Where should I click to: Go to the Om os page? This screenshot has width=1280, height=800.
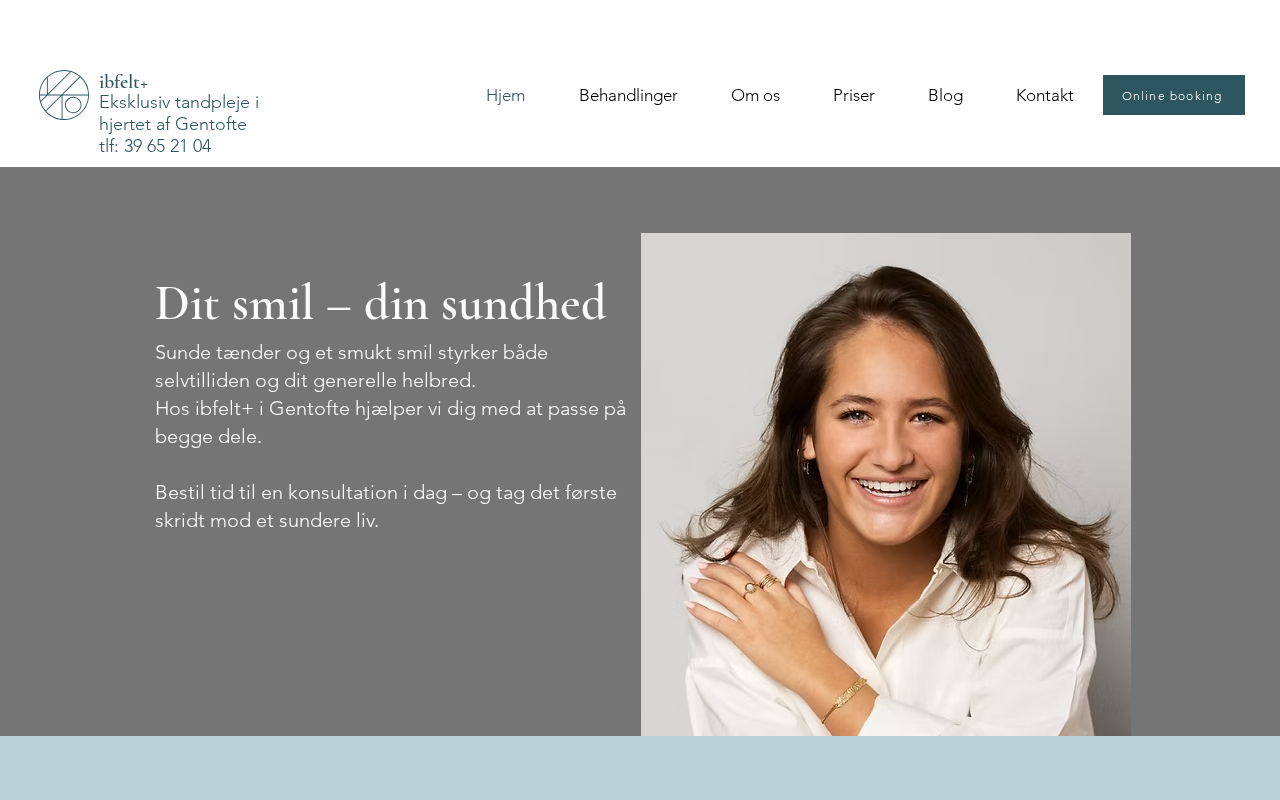click(x=755, y=95)
